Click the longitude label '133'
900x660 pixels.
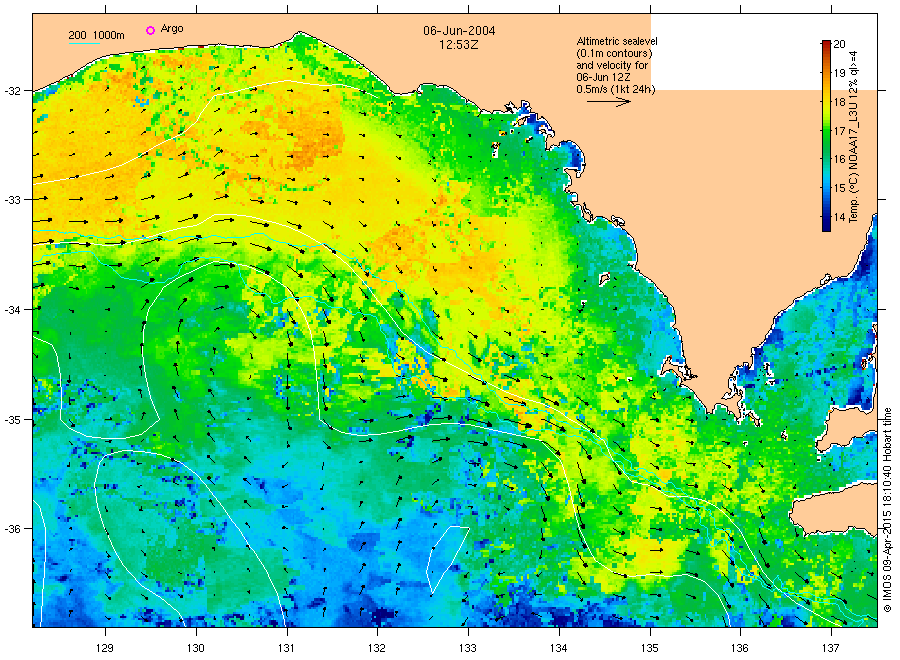468,648
